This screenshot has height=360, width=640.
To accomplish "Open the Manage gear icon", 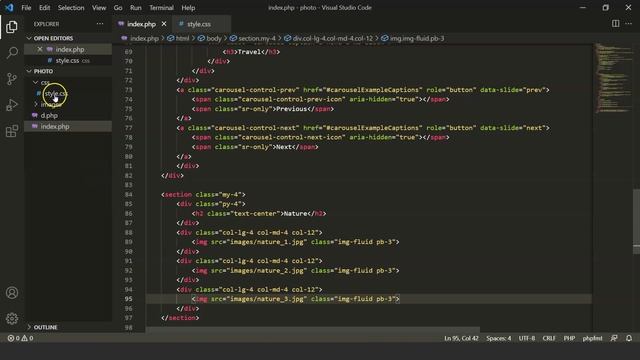I will point(12,318).
